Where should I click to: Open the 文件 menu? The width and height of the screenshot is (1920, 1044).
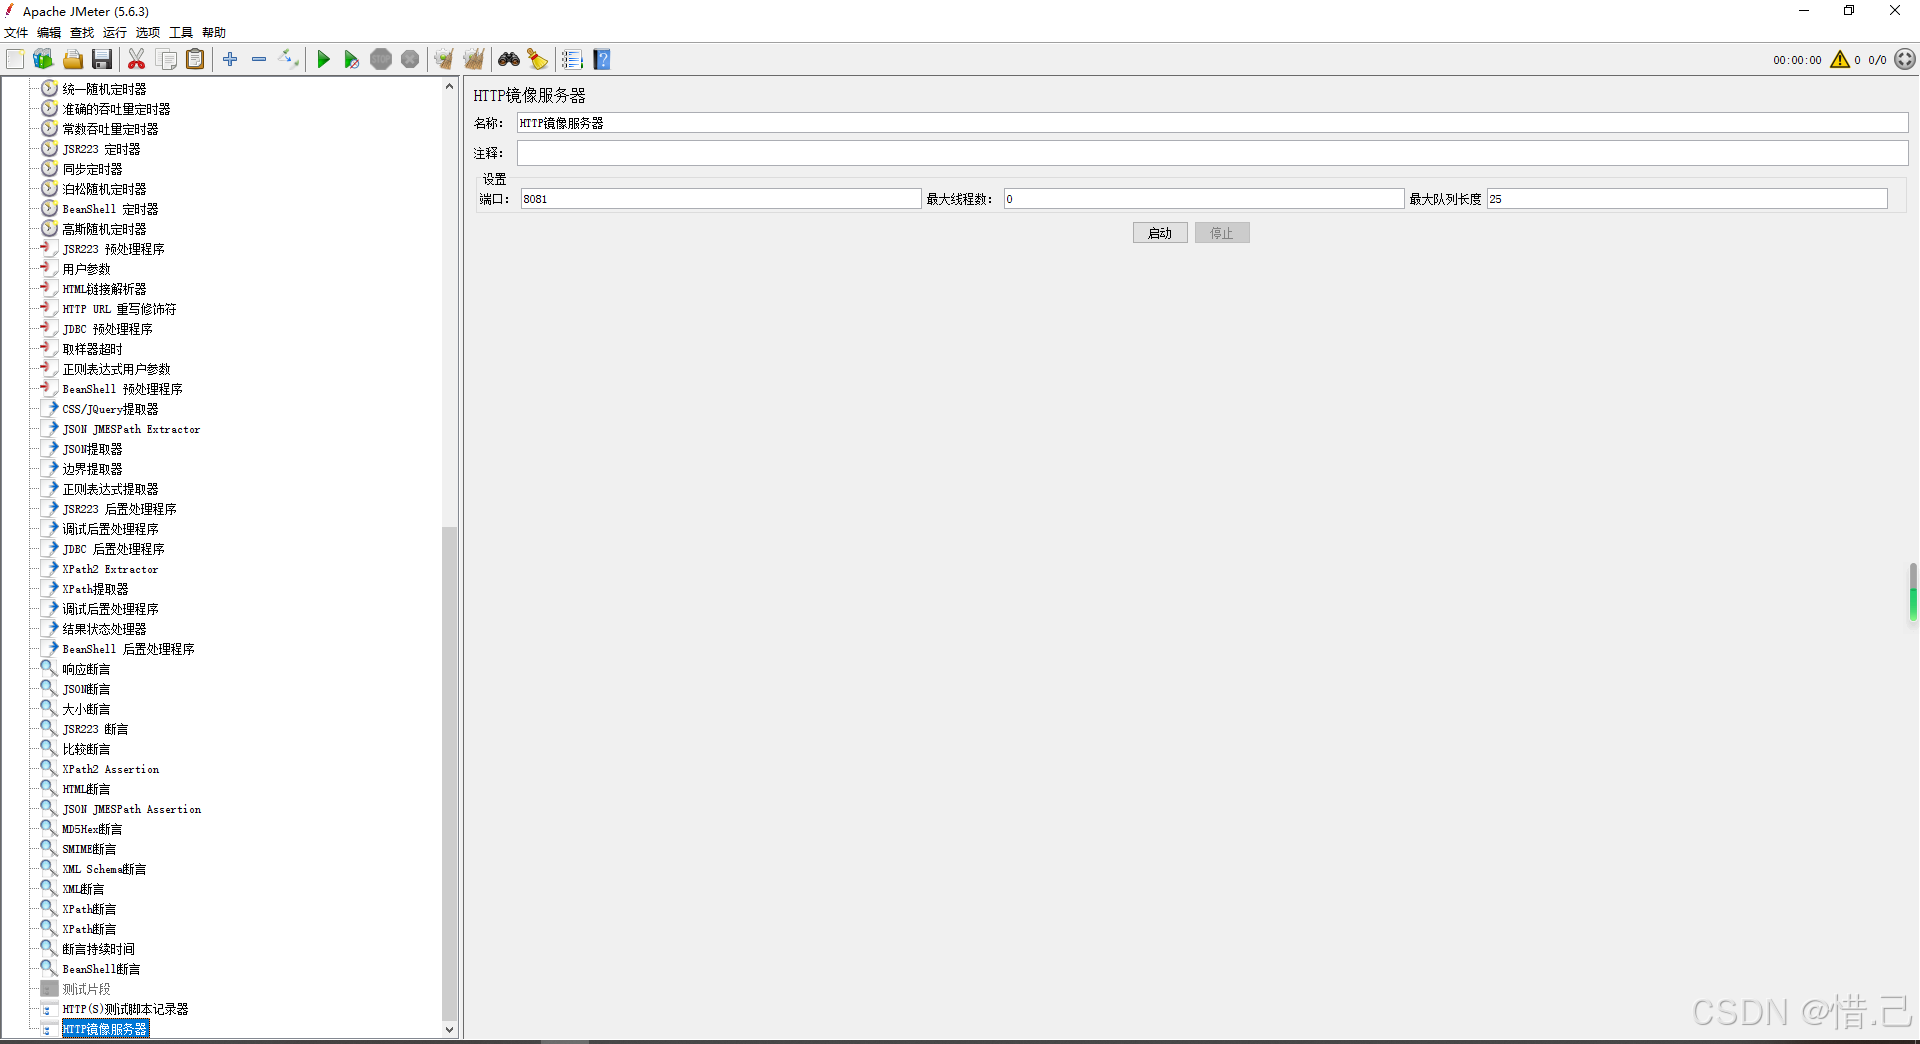tap(17, 33)
